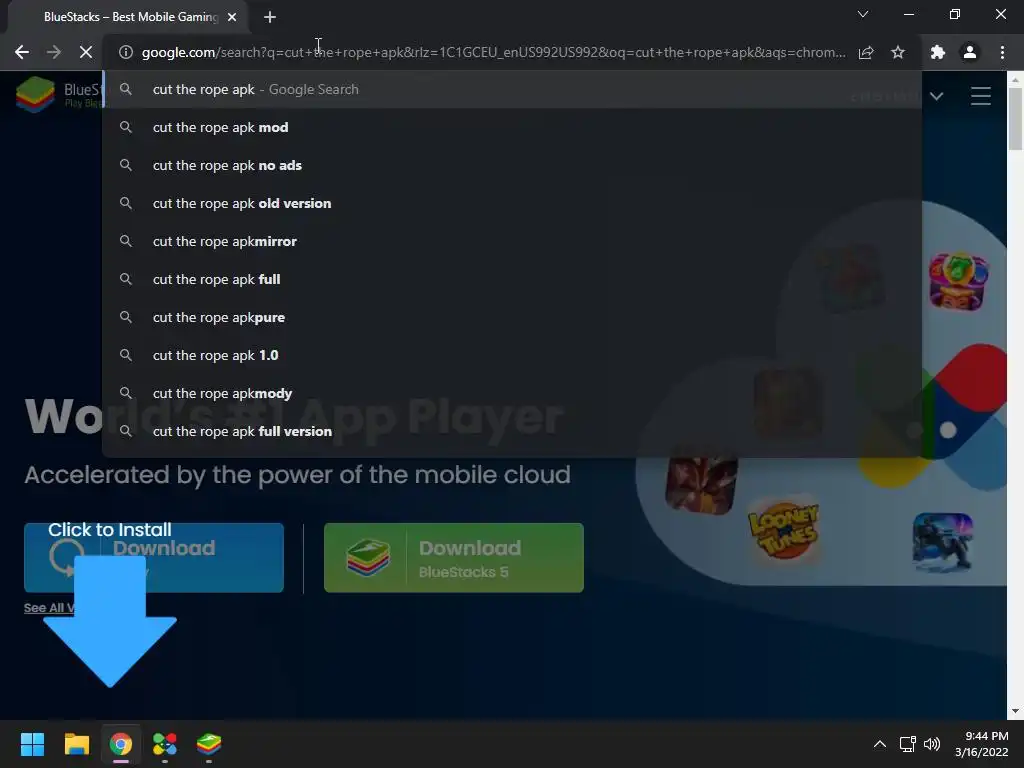Click the address bar URL field
The width and height of the screenshot is (1024, 768).
tap(493, 52)
